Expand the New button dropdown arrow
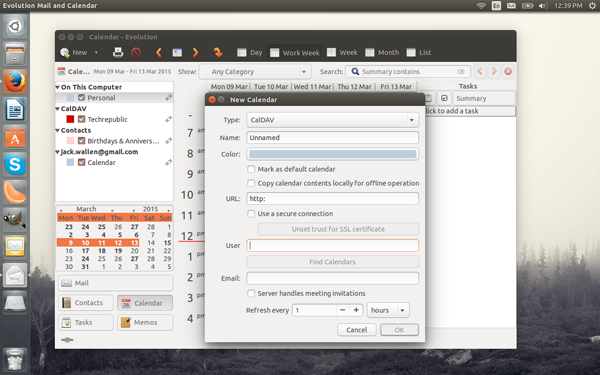This screenshot has width=600, height=375. (x=96, y=52)
